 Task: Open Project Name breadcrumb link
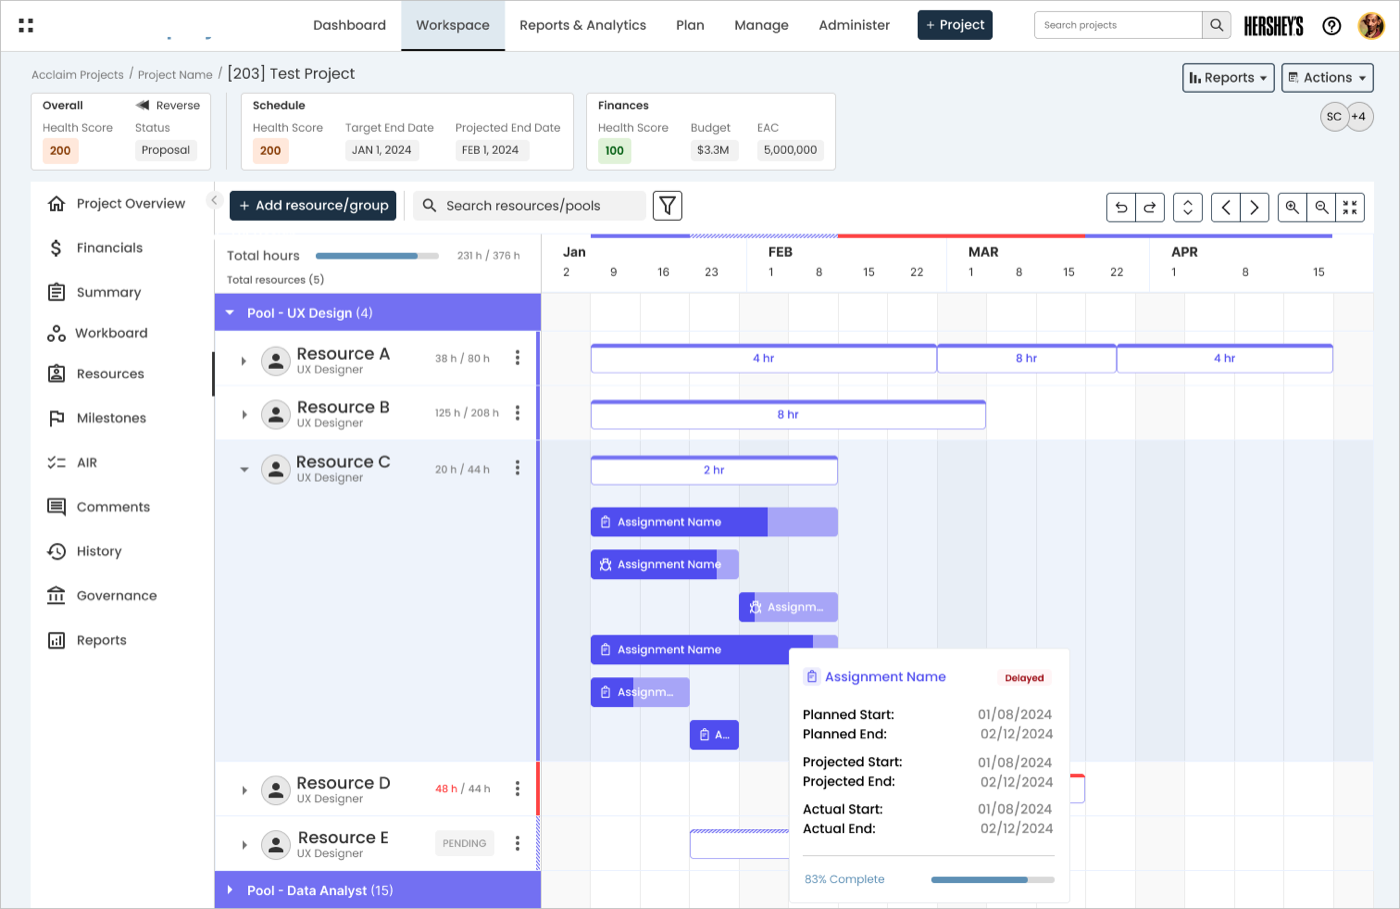coord(175,75)
